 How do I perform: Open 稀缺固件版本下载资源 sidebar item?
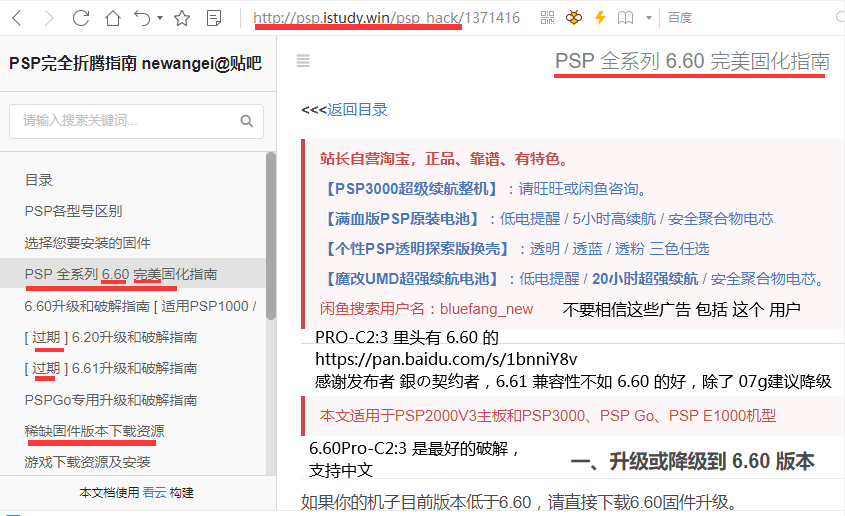pos(94,431)
